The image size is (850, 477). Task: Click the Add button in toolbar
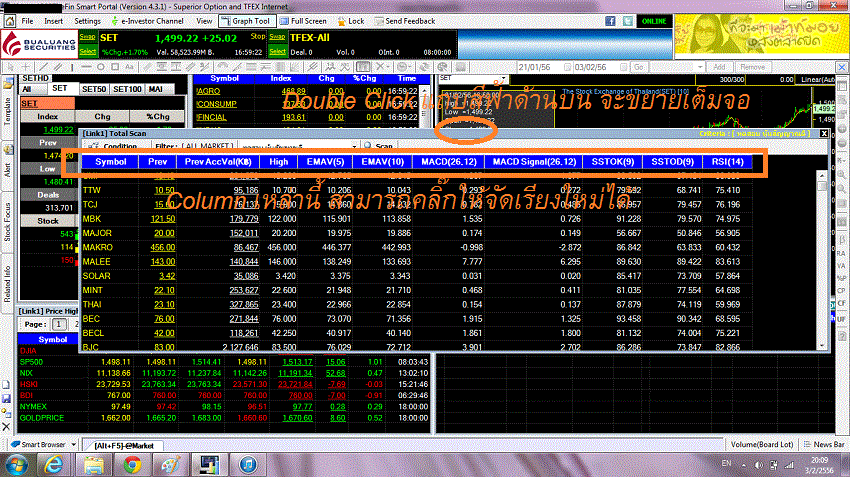[x=719, y=67]
